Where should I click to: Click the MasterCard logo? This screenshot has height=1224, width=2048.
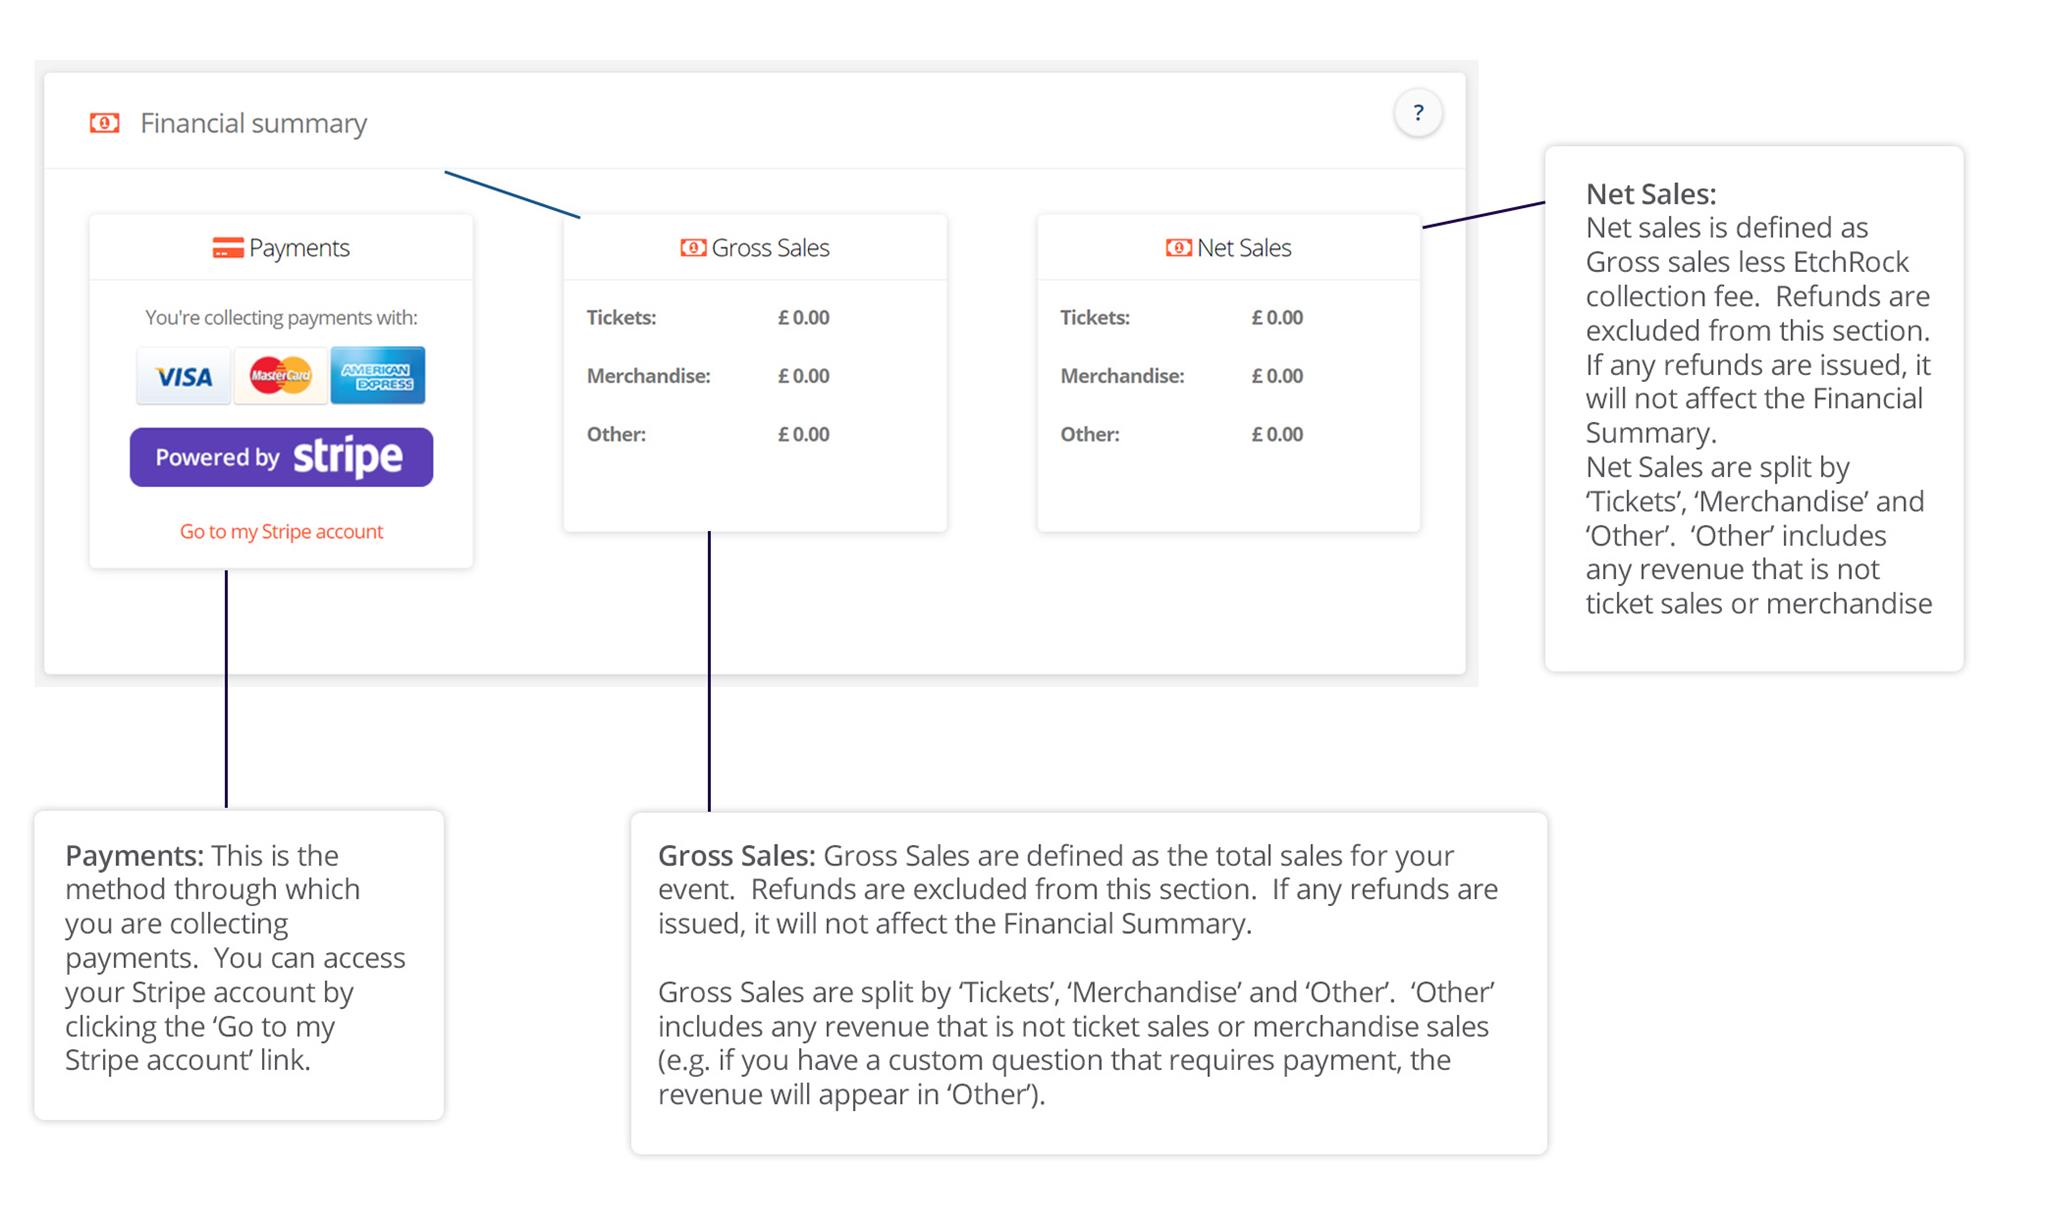(280, 376)
